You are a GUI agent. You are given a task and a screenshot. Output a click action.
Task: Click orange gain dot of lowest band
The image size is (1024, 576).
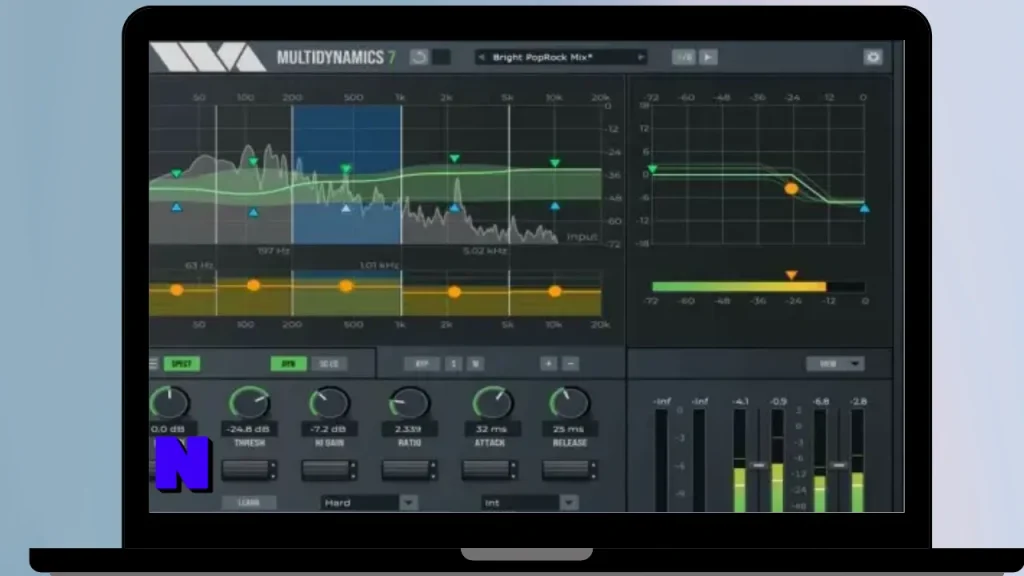(x=176, y=289)
